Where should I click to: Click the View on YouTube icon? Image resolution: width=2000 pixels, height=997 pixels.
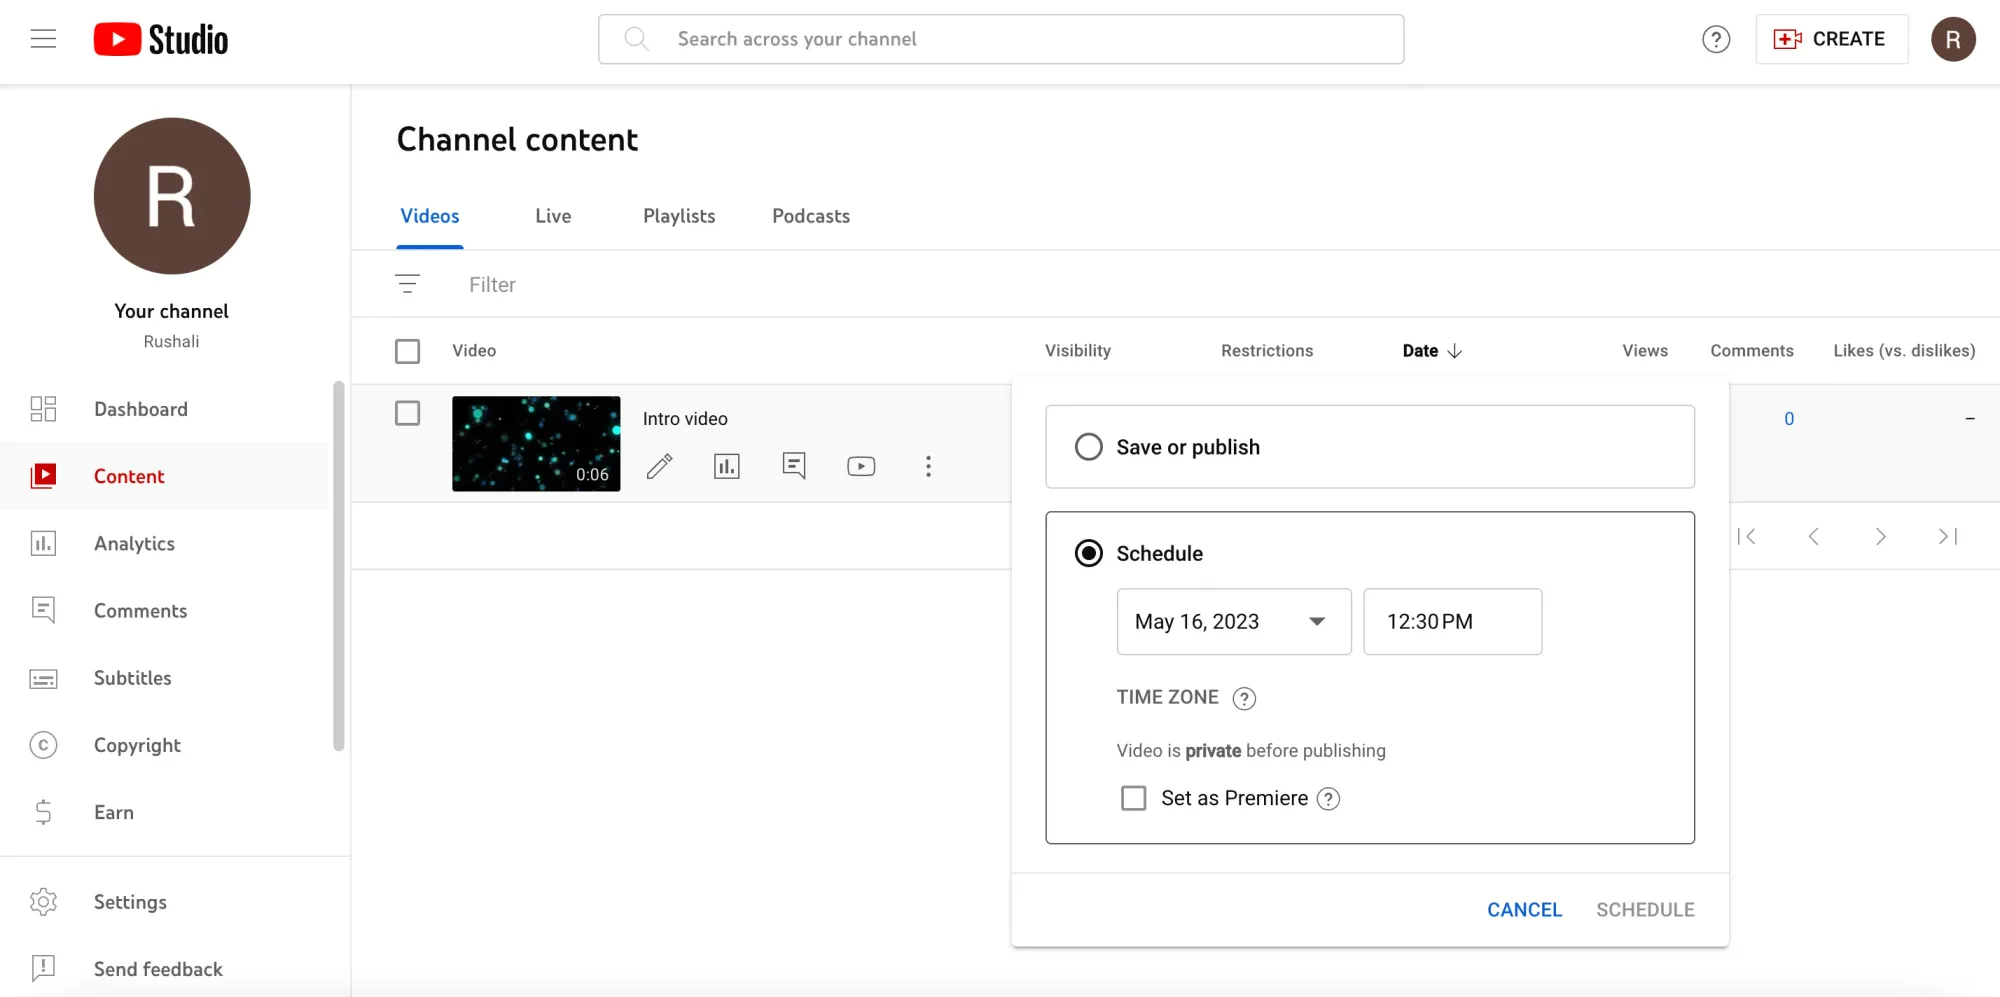pos(861,466)
